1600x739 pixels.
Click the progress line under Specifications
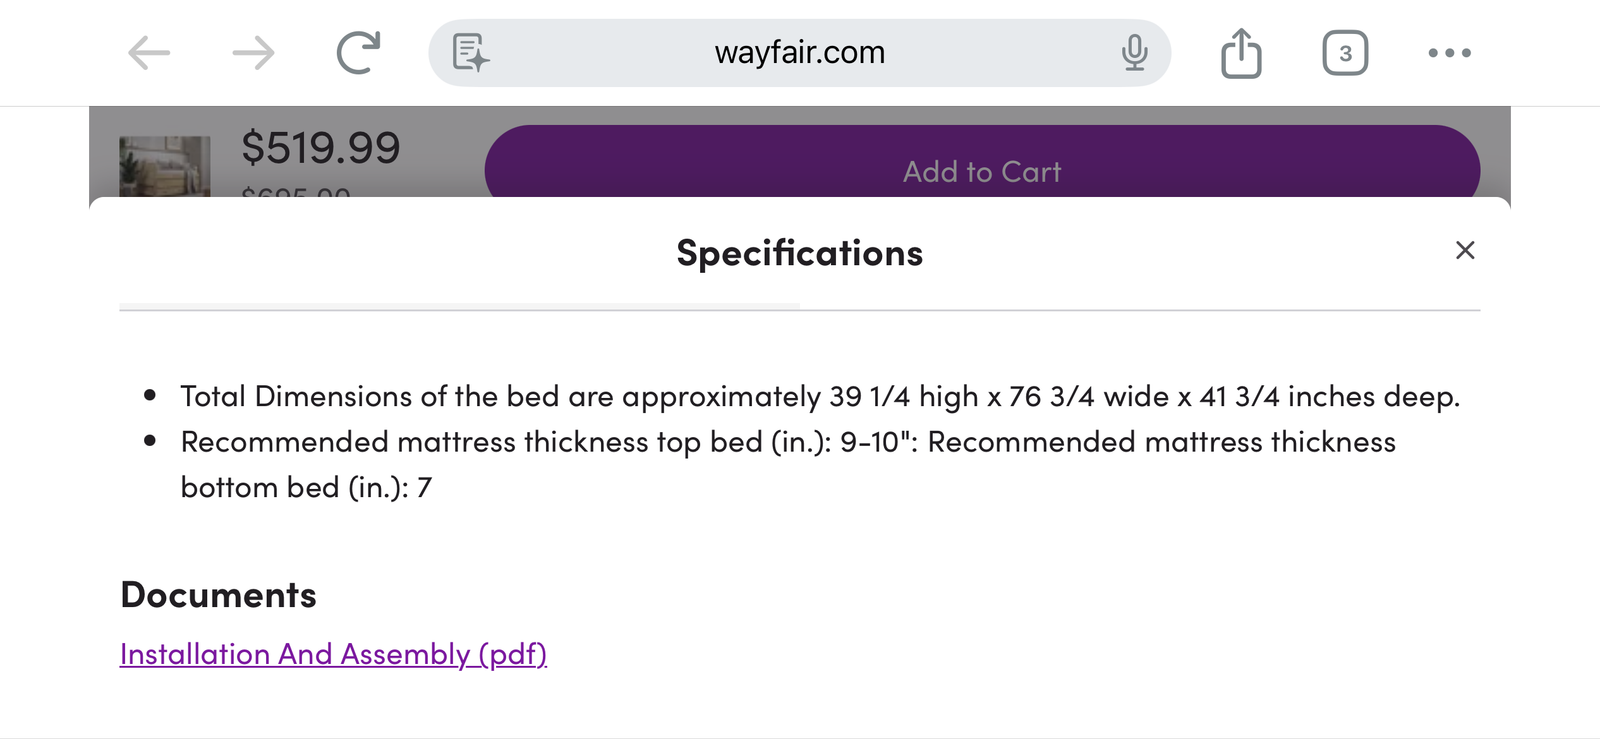point(460,307)
